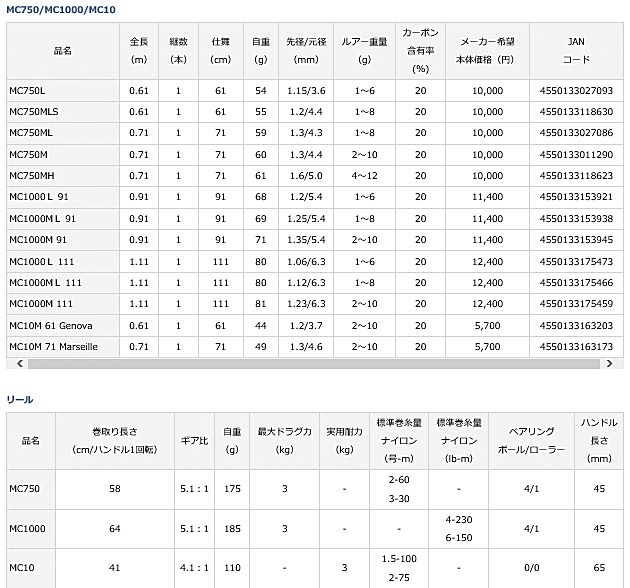Click JAN code 4550133175466

(576, 283)
